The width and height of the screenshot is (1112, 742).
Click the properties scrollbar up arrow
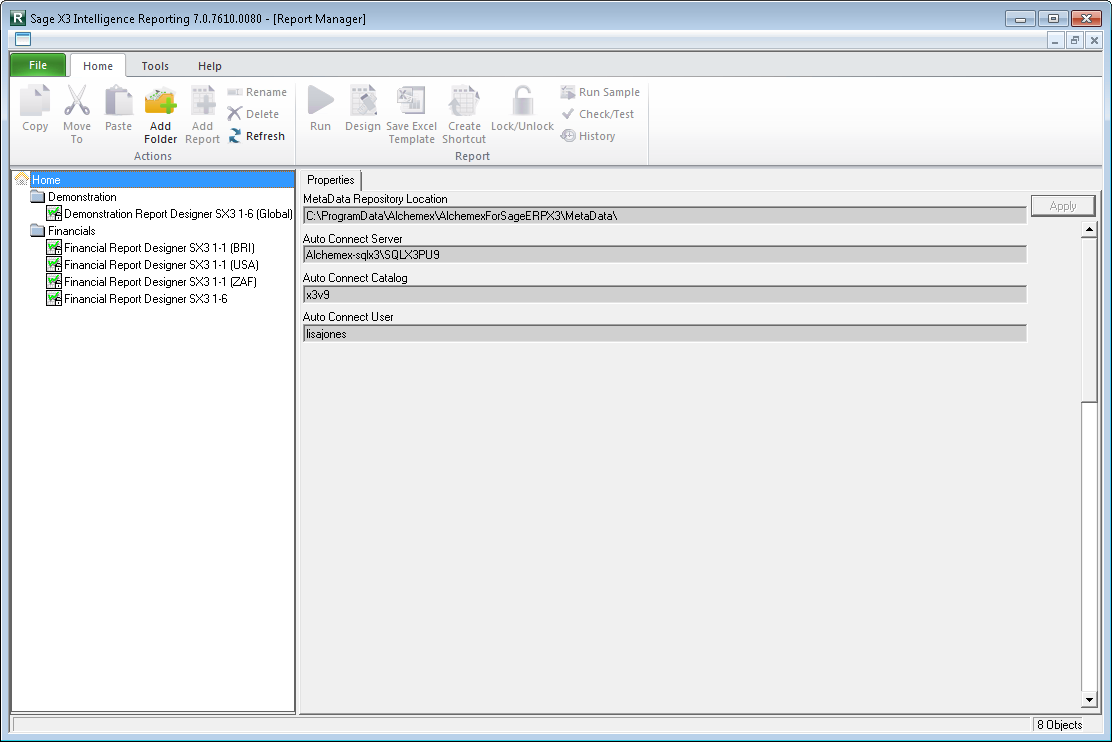tap(1089, 229)
